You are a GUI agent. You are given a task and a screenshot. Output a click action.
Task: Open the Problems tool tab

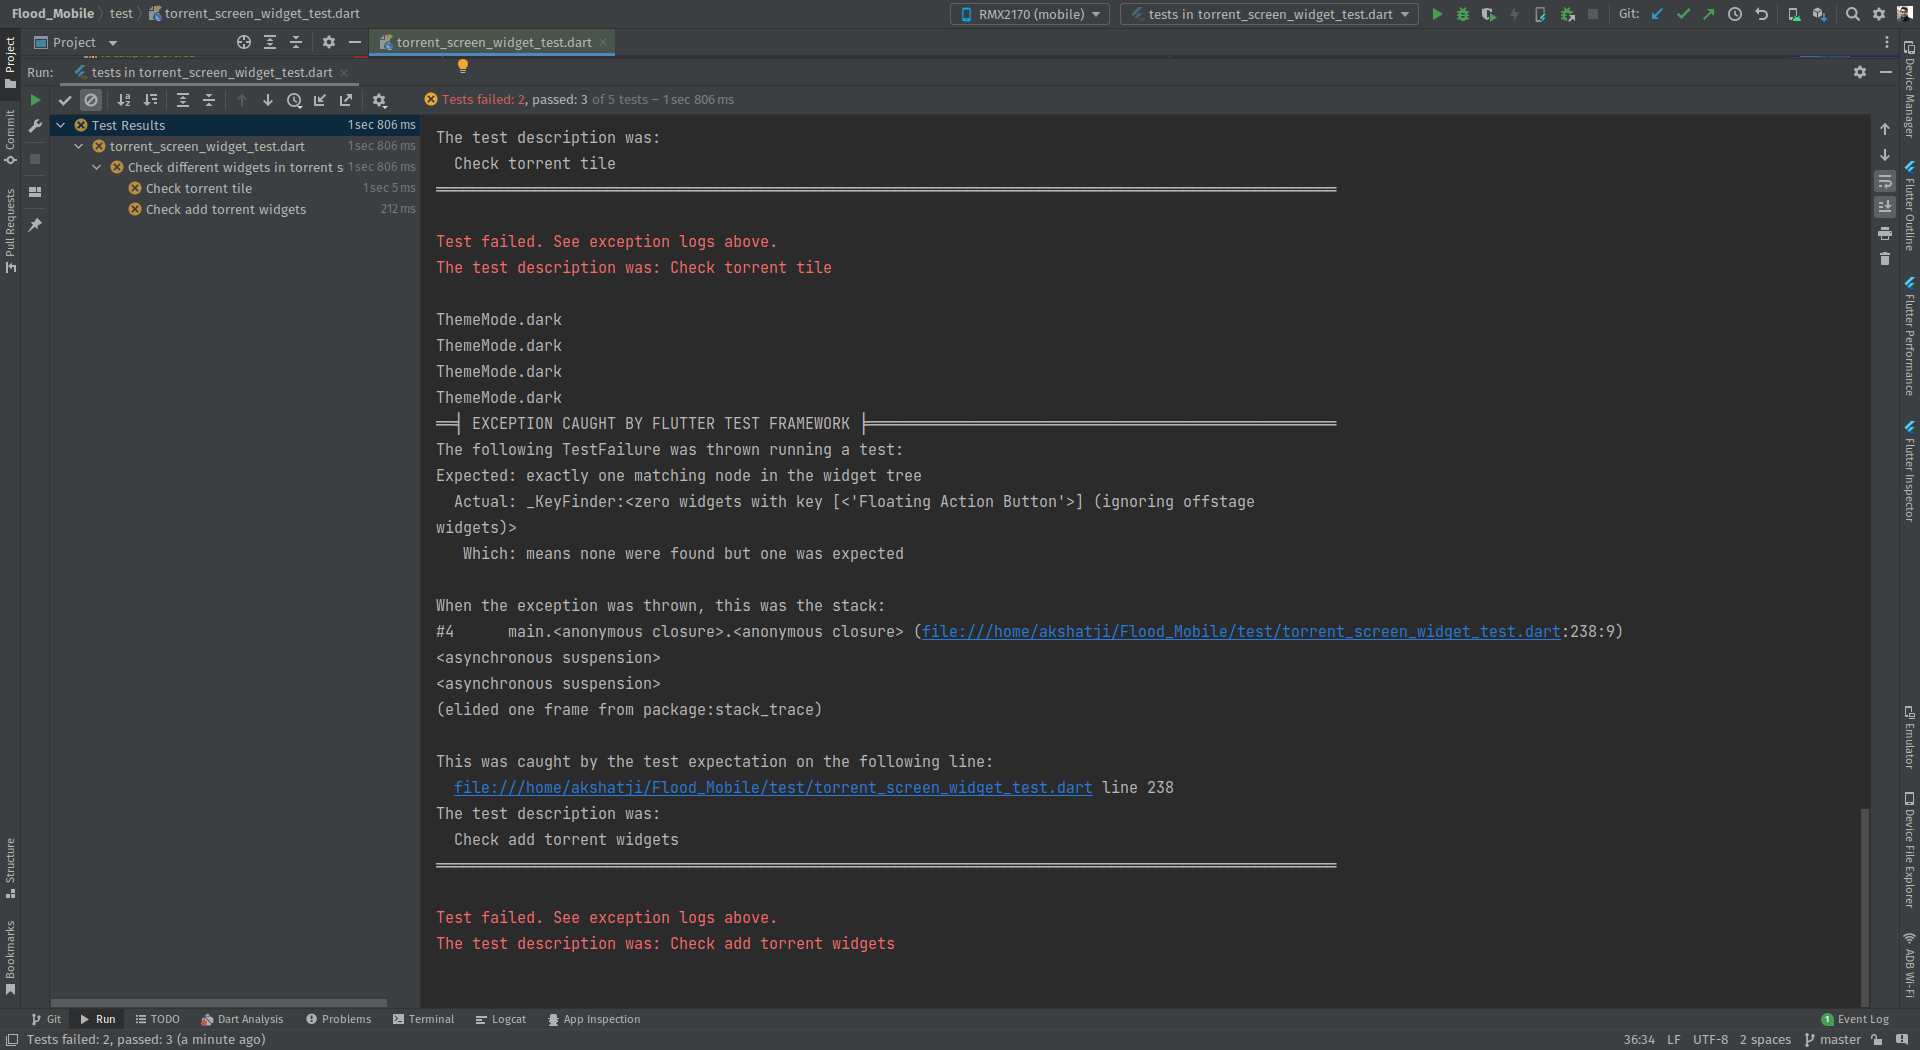point(339,1019)
